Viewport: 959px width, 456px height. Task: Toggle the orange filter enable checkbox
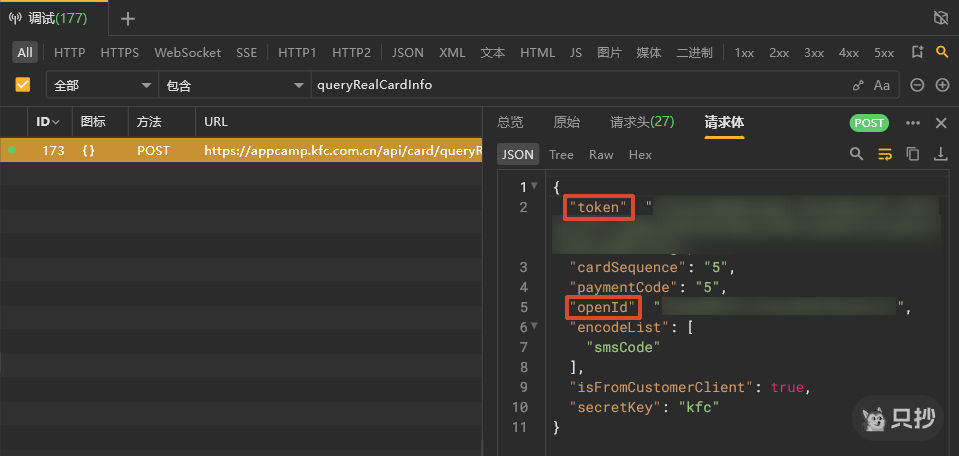pyautogui.click(x=23, y=85)
